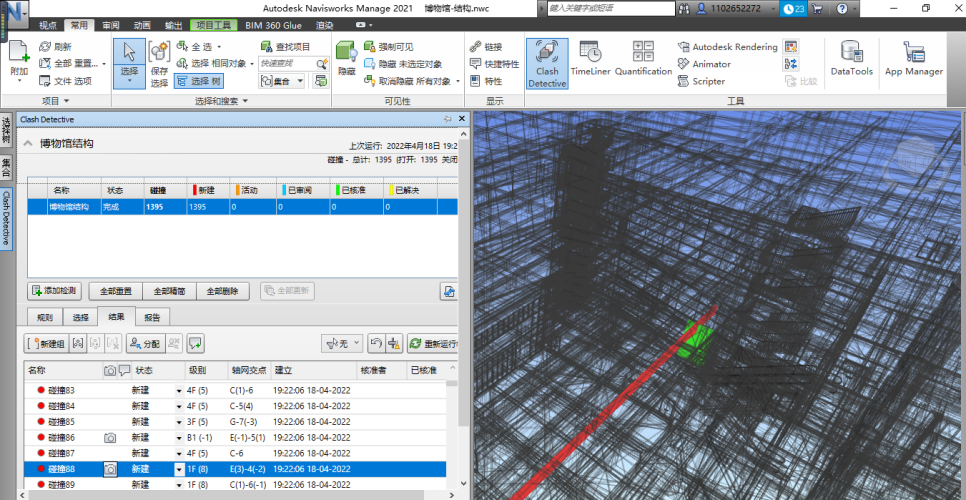Select the 碰撞84 result row

235,406
